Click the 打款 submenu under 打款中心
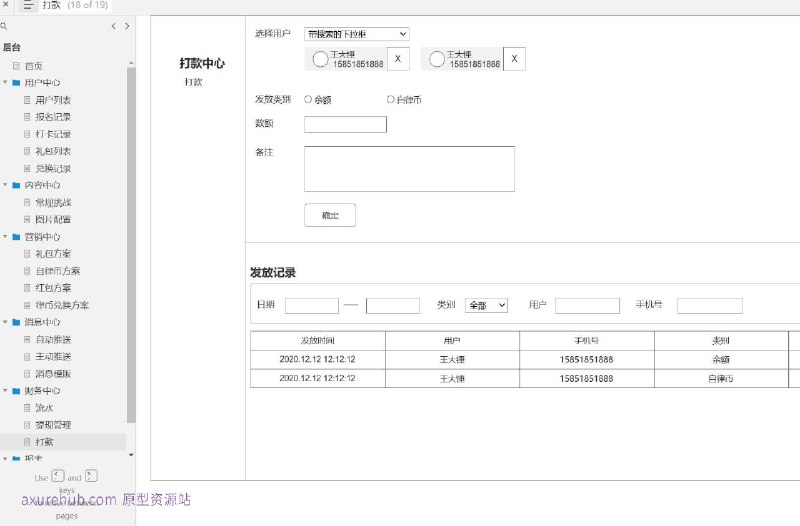800x526 pixels. point(193,82)
